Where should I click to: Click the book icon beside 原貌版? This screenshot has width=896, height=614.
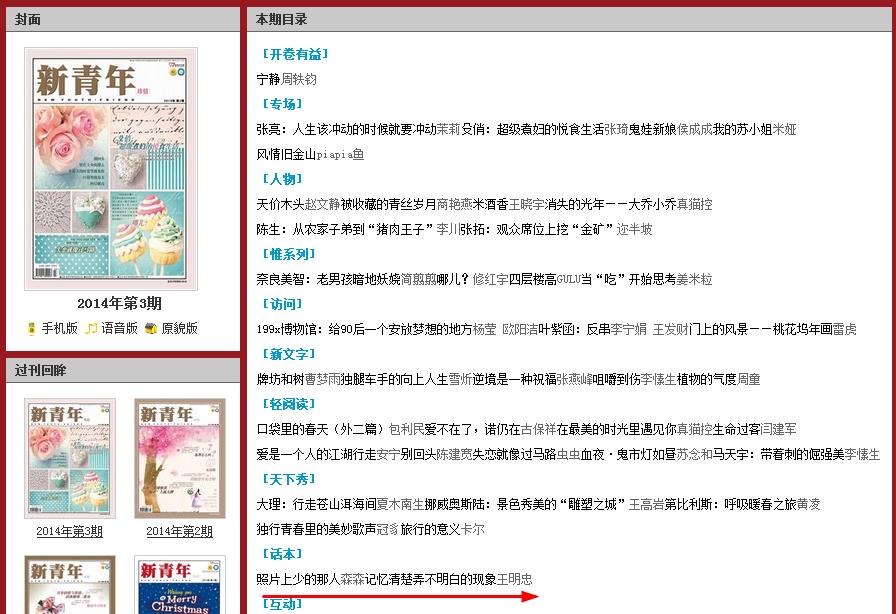[x=151, y=329]
